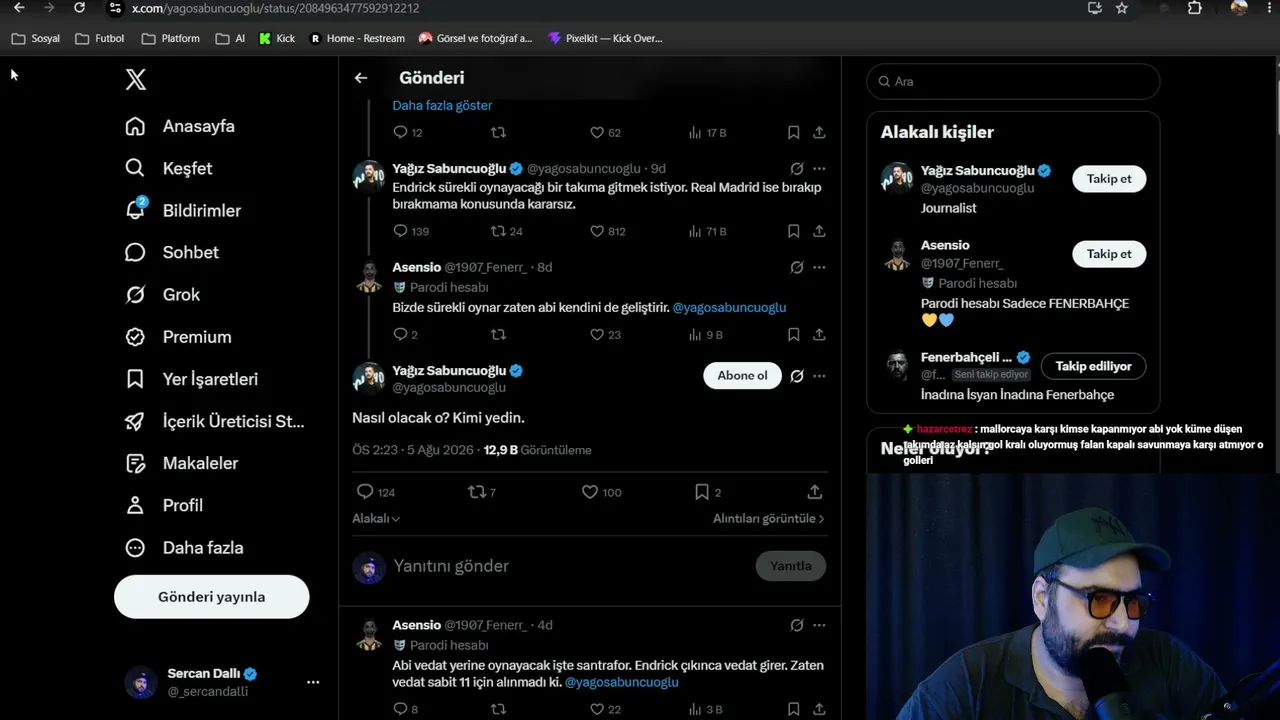Screen dimensions: 1280x720
Task: Click Takip ediliyor for Fenerbahçeli
Action: click(x=1094, y=366)
